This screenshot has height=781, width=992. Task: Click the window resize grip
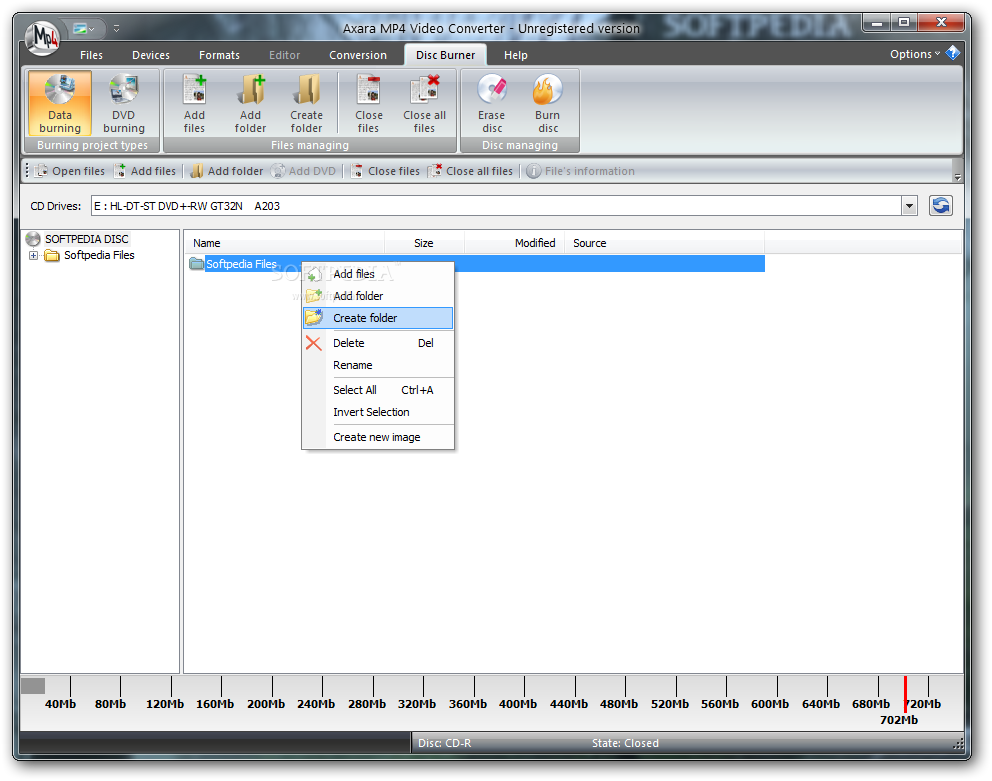coord(958,744)
